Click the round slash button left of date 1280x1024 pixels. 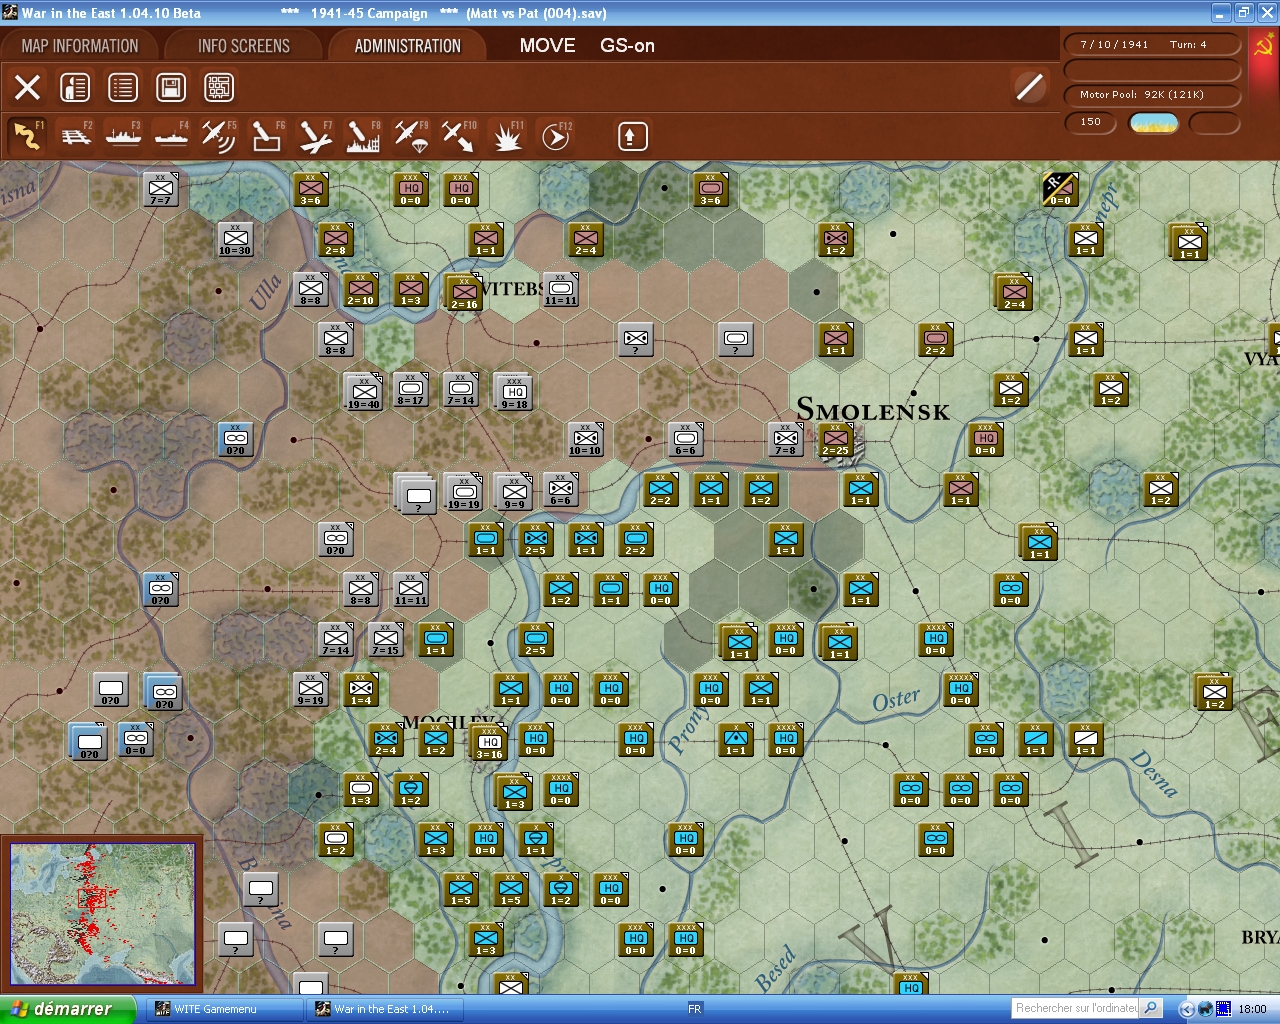point(1029,87)
